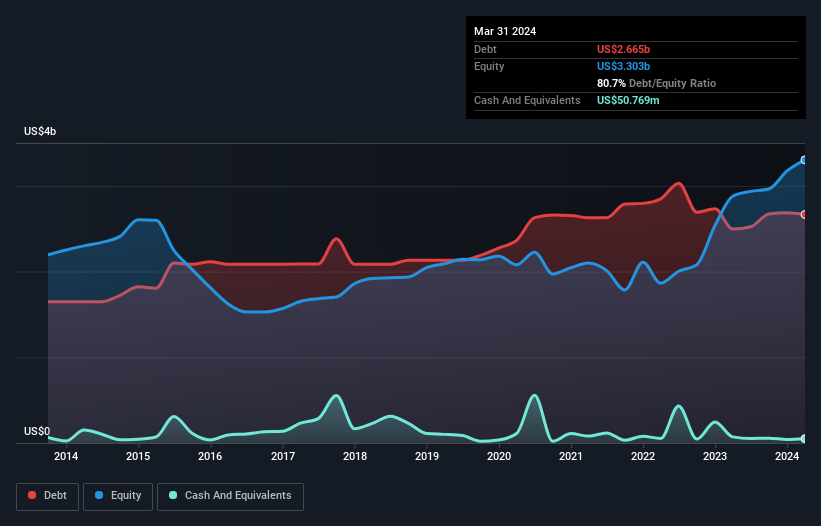Click the 2024 x-axis label
The width and height of the screenshot is (821, 526).
[x=787, y=456]
